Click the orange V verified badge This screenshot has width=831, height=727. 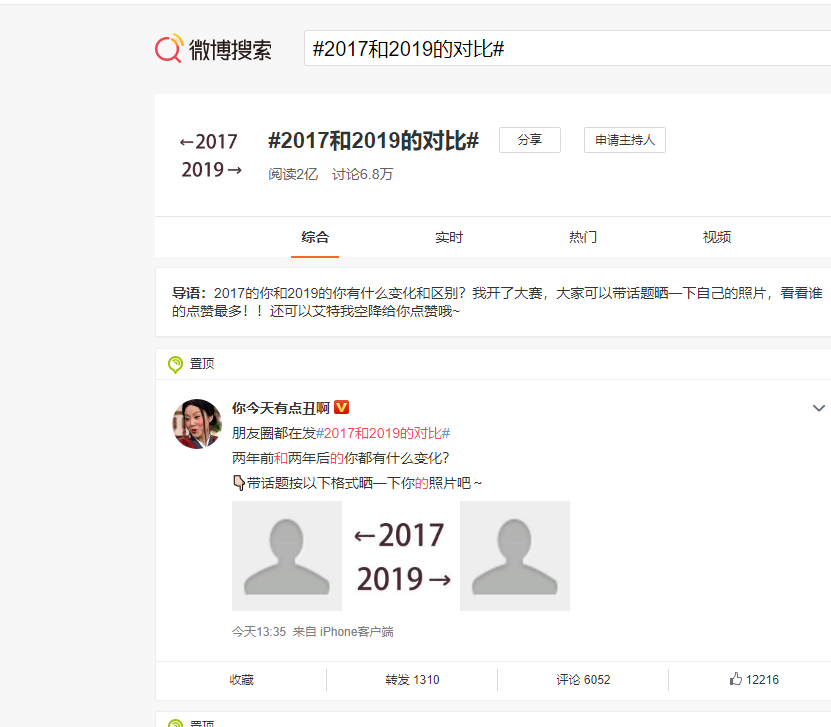[x=341, y=407]
